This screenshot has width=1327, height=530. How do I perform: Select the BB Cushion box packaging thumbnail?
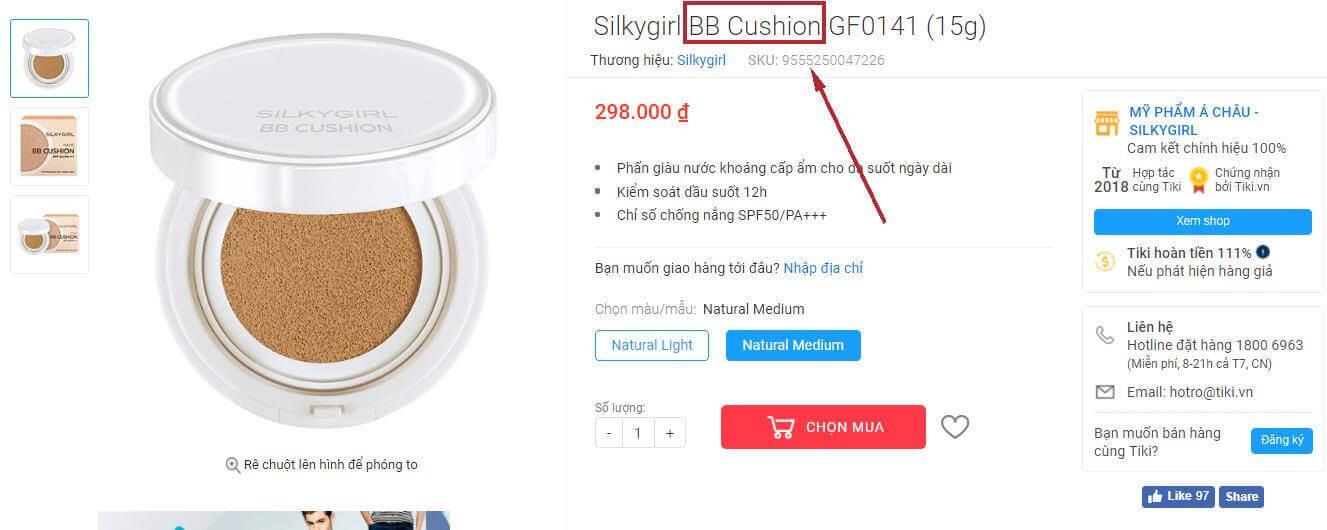[x=49, y=146]
